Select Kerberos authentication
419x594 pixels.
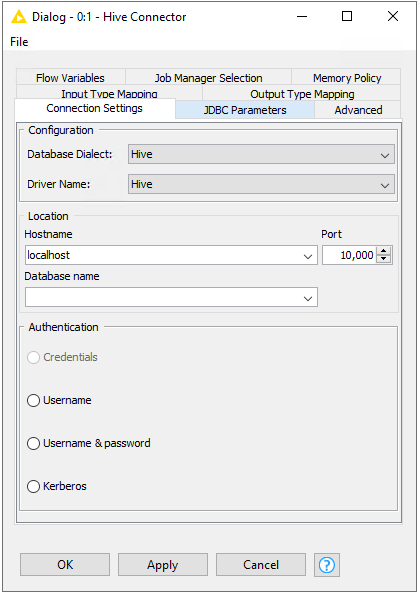pyautogui.click(x=33, y=486)
